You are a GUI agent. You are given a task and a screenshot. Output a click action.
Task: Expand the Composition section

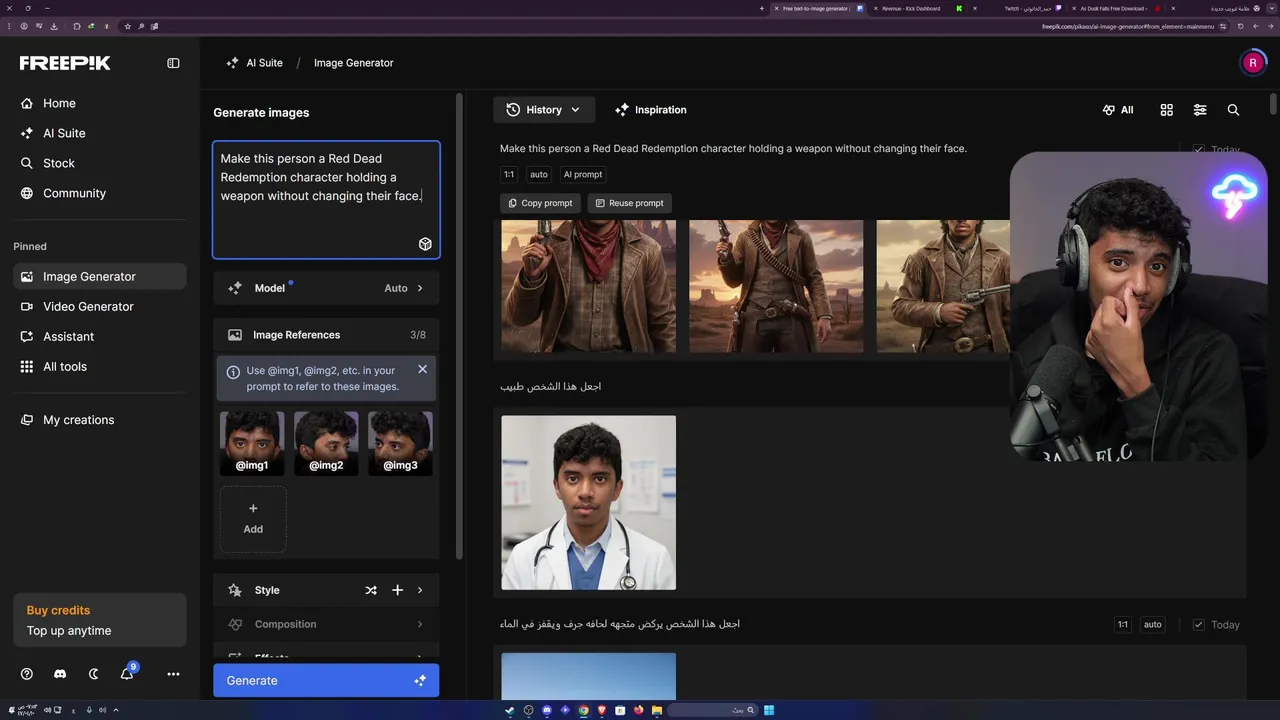[x=326, y=624]
